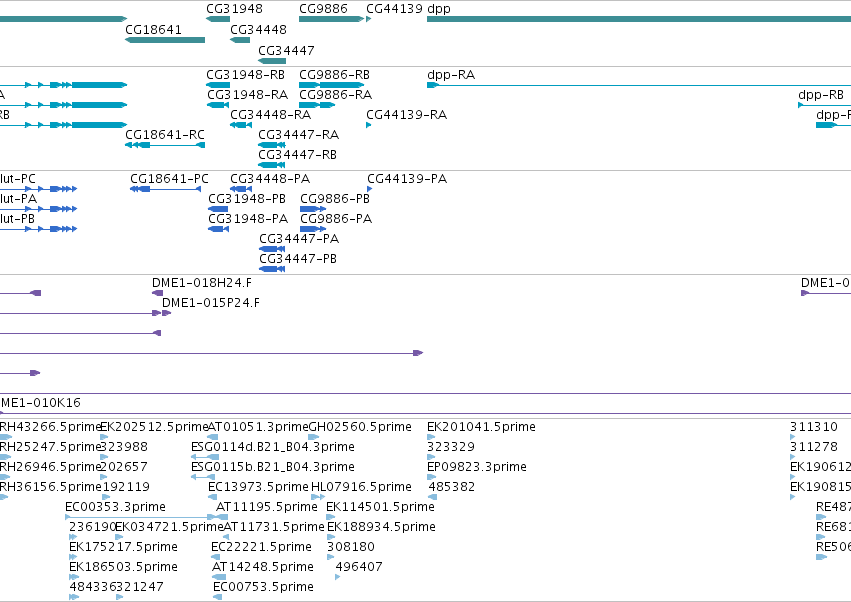Select protein CG18641-PC
This screenshot has height=602, width=851.
169,179
